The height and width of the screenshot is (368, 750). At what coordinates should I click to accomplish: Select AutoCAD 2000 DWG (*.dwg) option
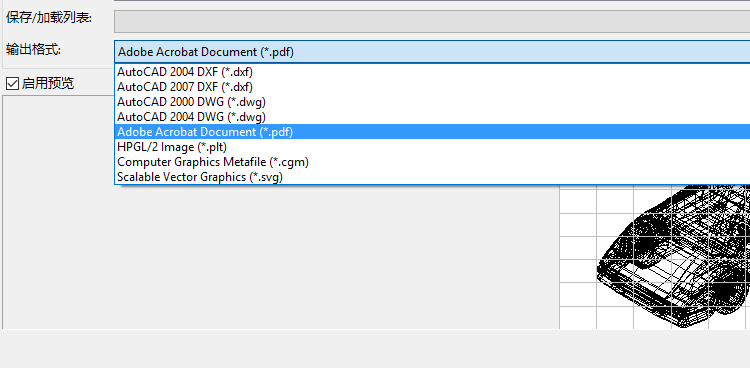point(432,101)
